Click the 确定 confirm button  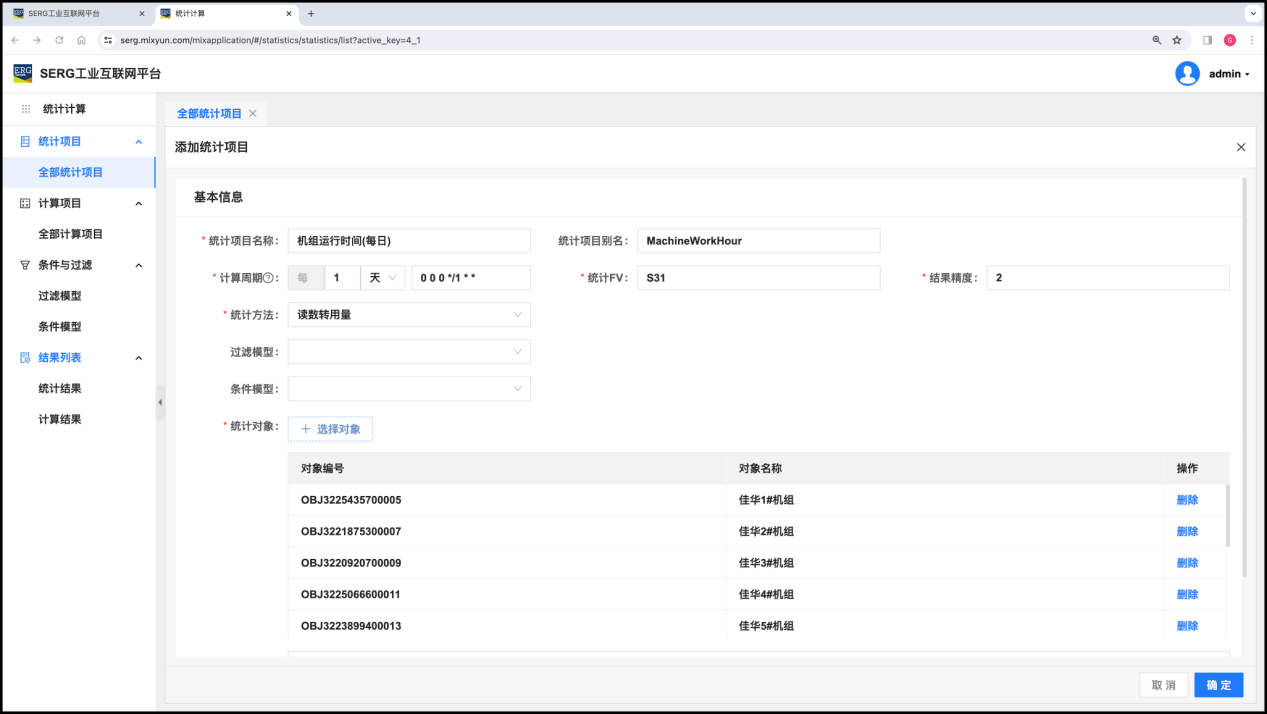click(x=1218, y=685)
